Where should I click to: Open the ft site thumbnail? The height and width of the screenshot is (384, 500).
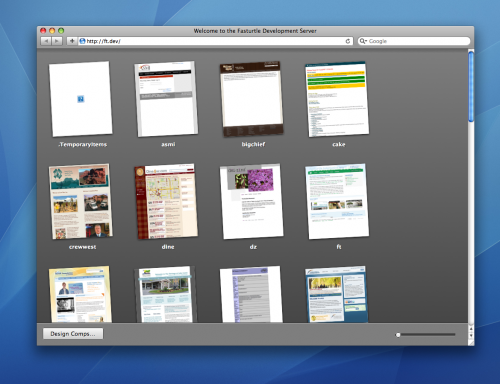337,201
